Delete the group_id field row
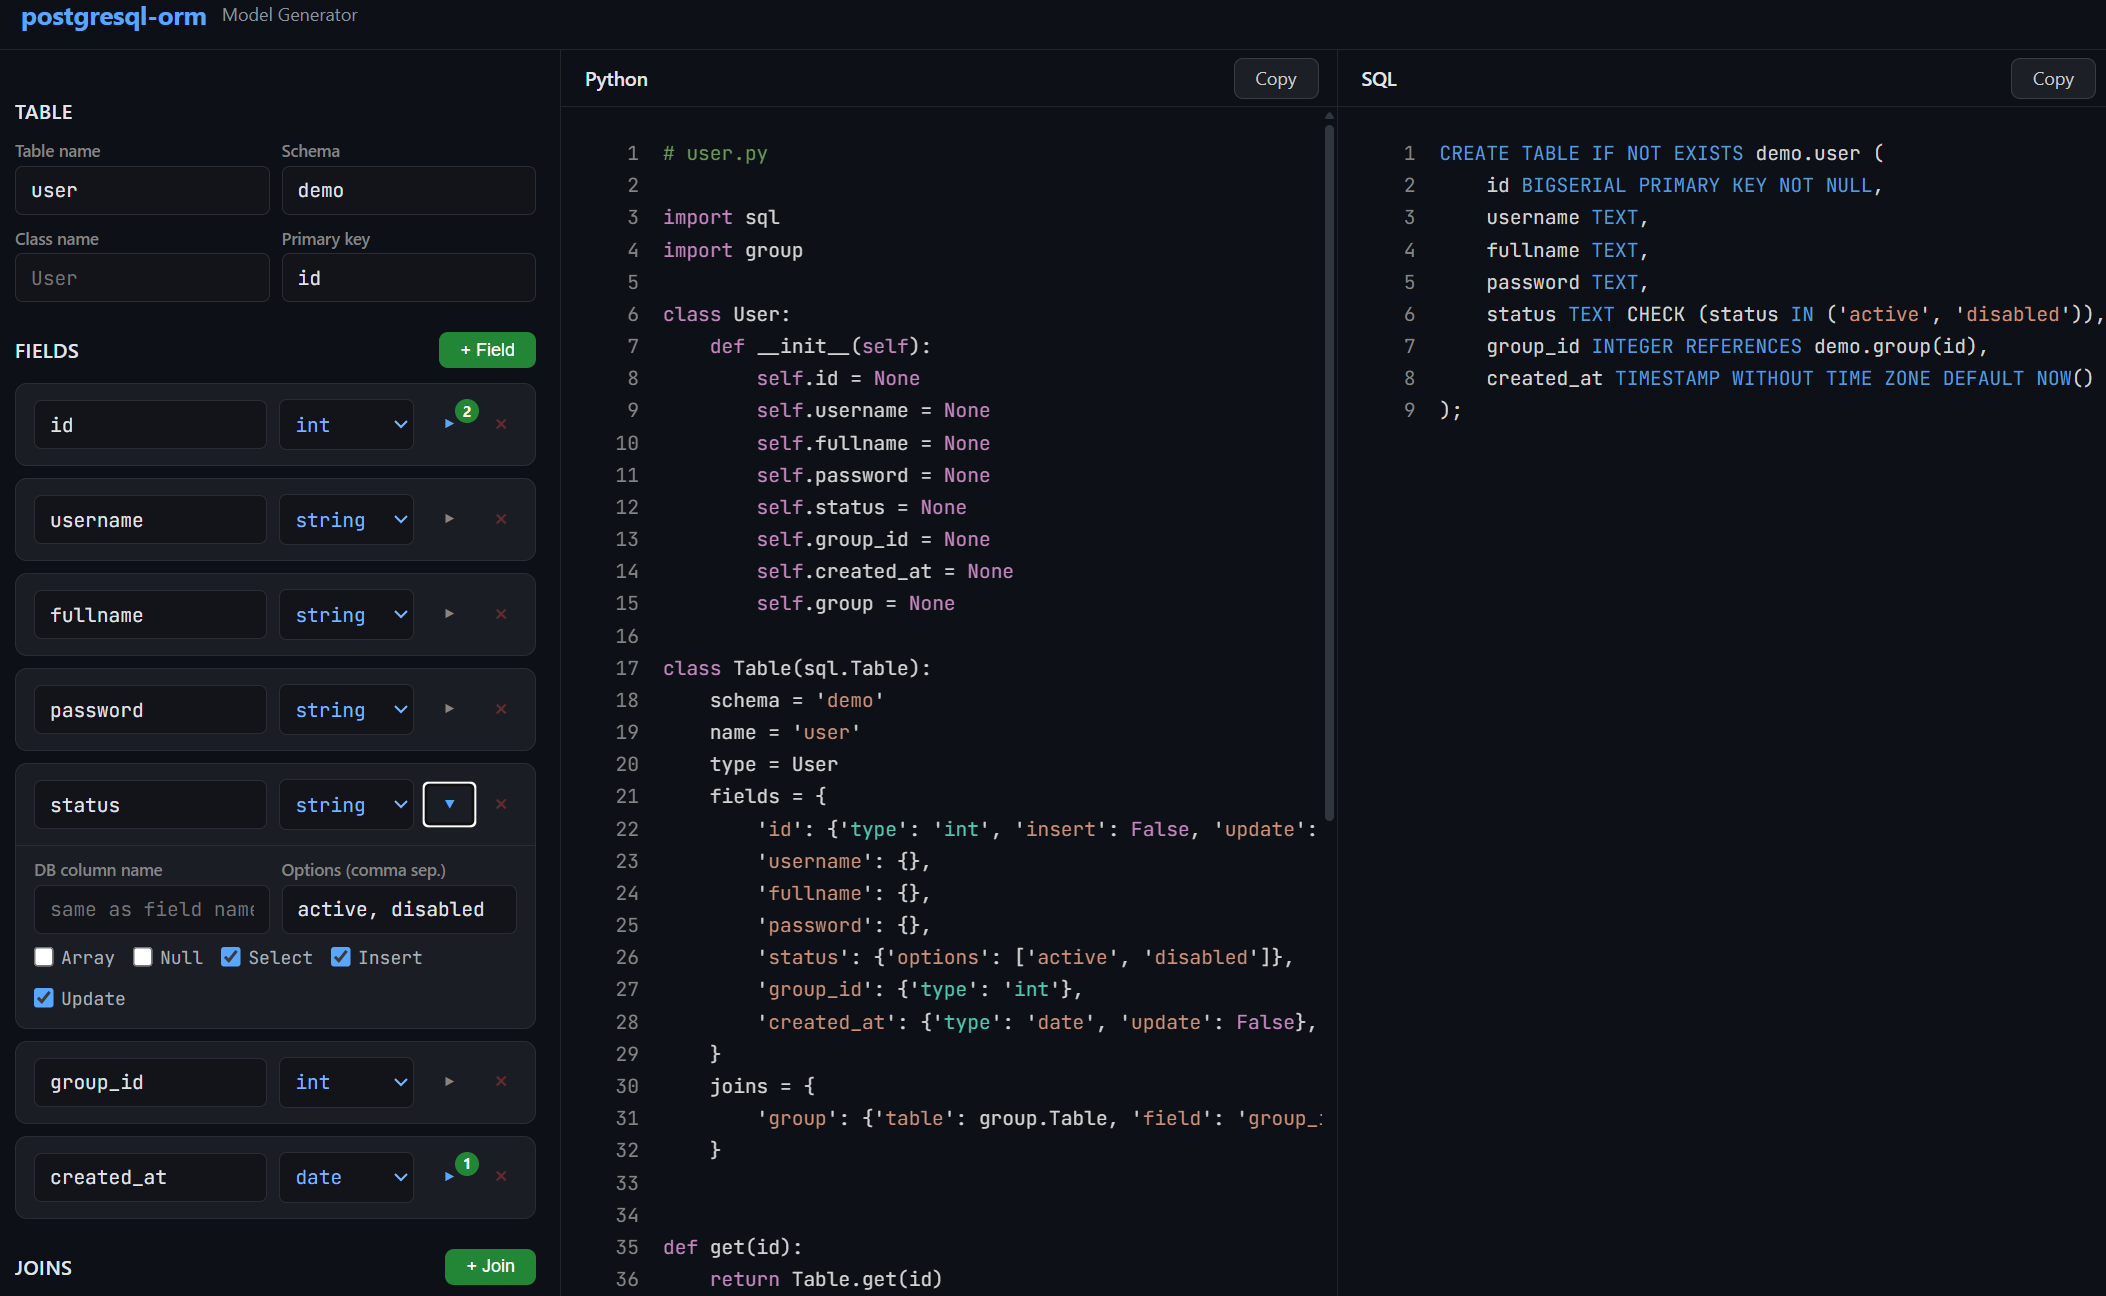This screenshot has height=1296, width=2106. coord(501,1081)
